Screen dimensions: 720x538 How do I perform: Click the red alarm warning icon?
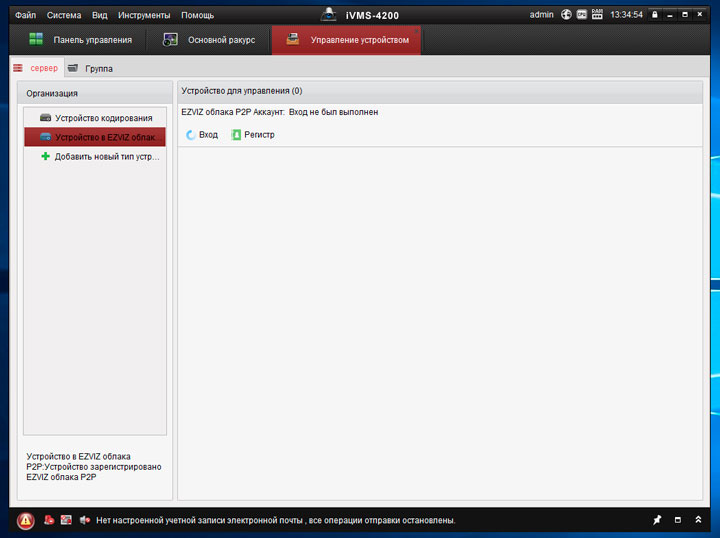coord(25,521)
